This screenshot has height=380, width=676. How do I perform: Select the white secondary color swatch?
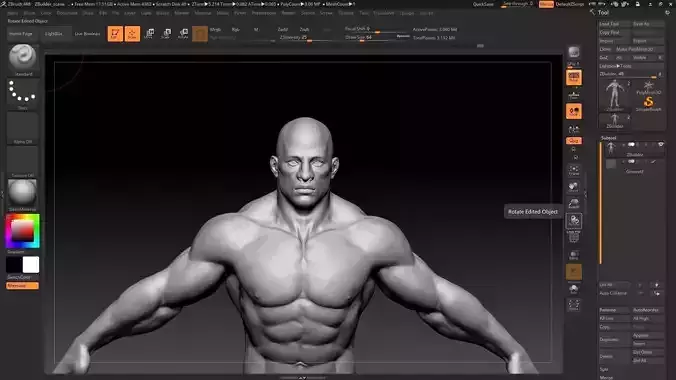pos(31,265)
